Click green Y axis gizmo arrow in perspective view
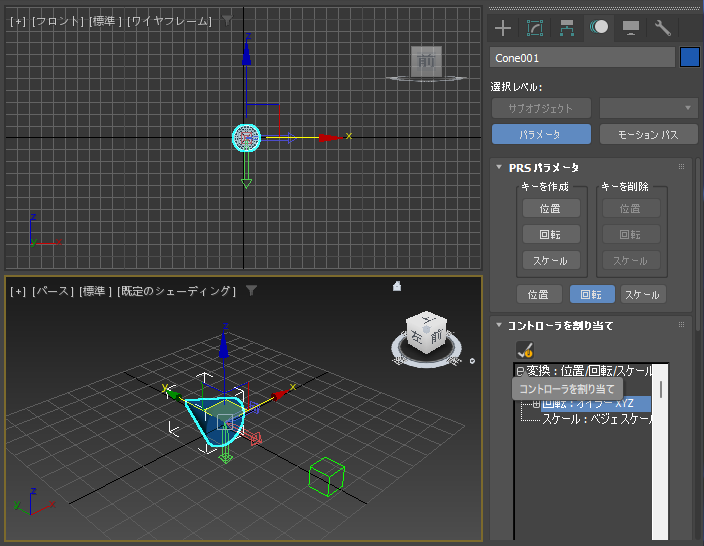This screenshot has height=546, width=704. point(172,394)
